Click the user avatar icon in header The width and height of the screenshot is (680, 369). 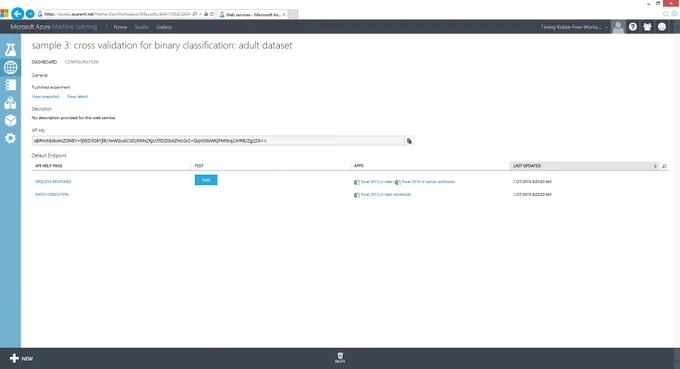pos(618,27)
